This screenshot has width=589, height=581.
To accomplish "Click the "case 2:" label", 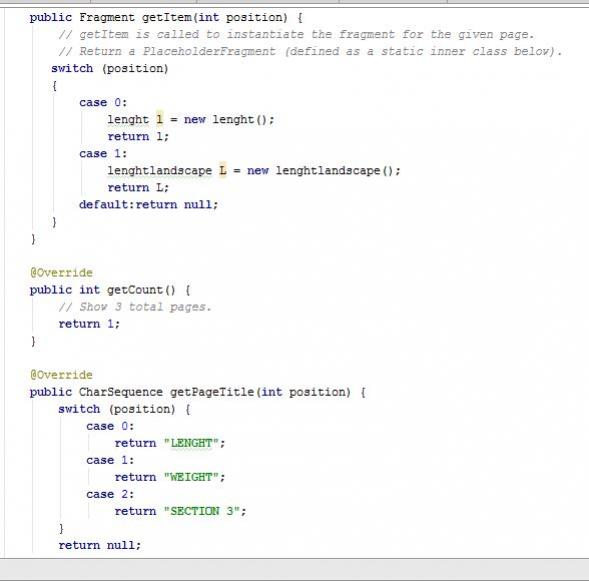I will tap(110, 494).
